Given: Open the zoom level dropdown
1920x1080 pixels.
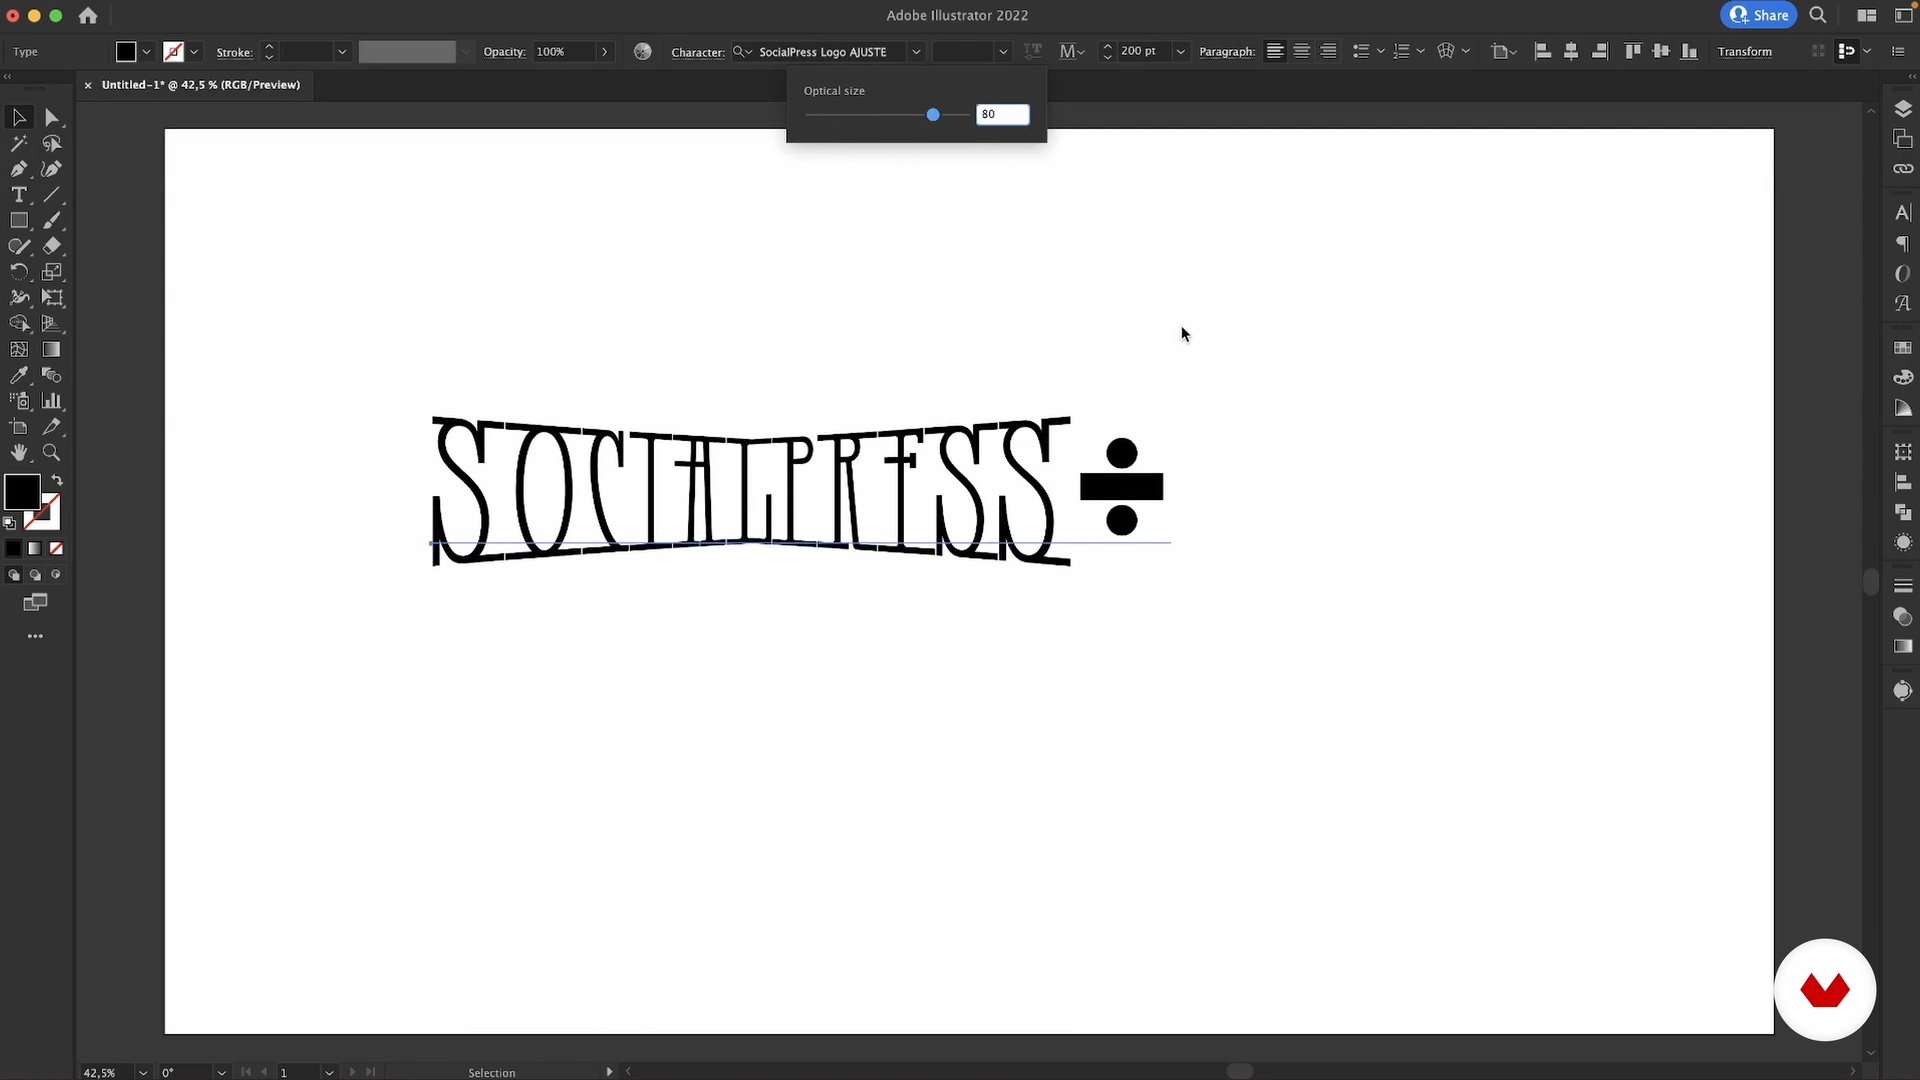Looking at the screenshot, I should click(x=143, y=1072).
